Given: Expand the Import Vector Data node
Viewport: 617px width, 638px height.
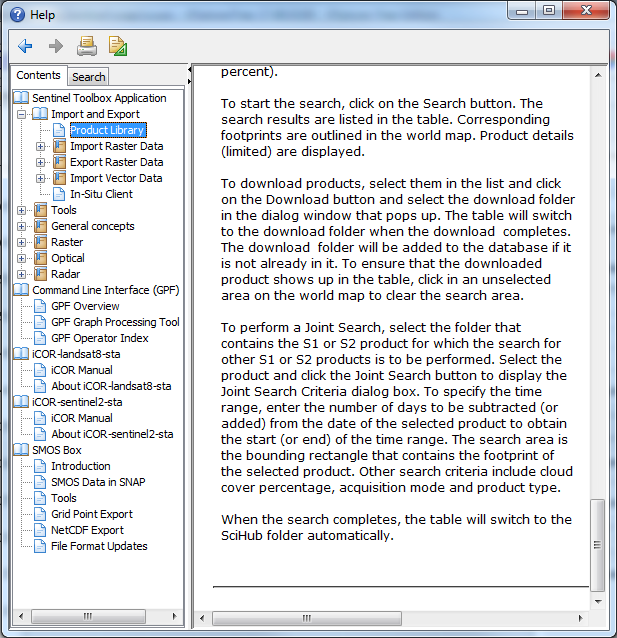Looking at the screenshot, I should pyautogui.click(x=40, y=178).
